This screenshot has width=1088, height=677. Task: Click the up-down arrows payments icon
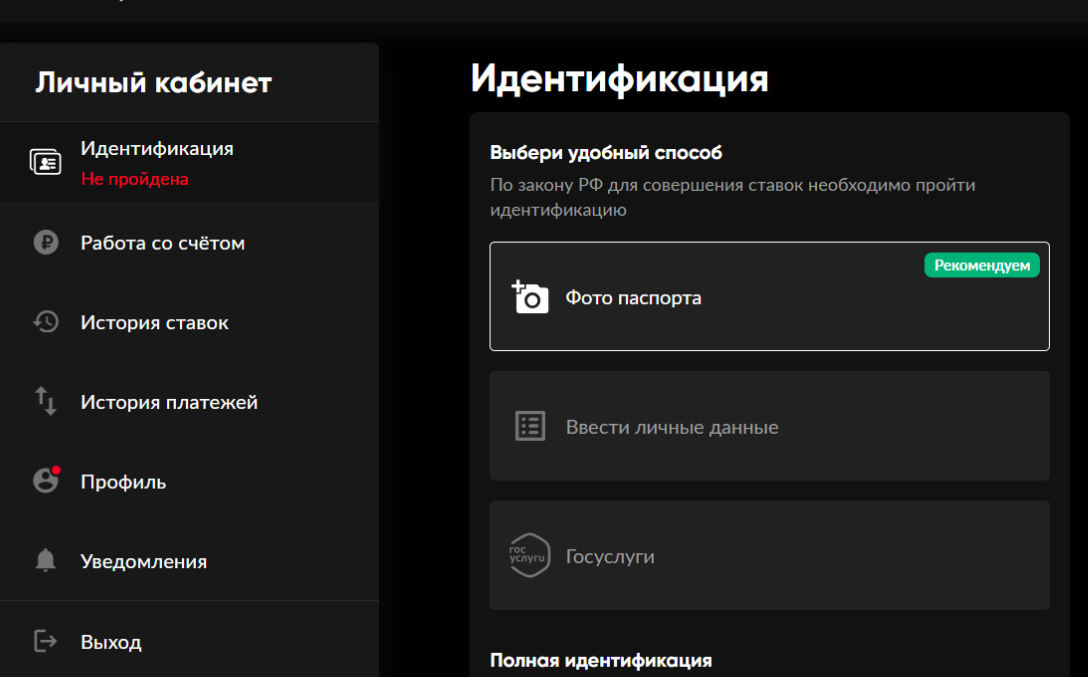pyautogui.click(x=46, y=402)
